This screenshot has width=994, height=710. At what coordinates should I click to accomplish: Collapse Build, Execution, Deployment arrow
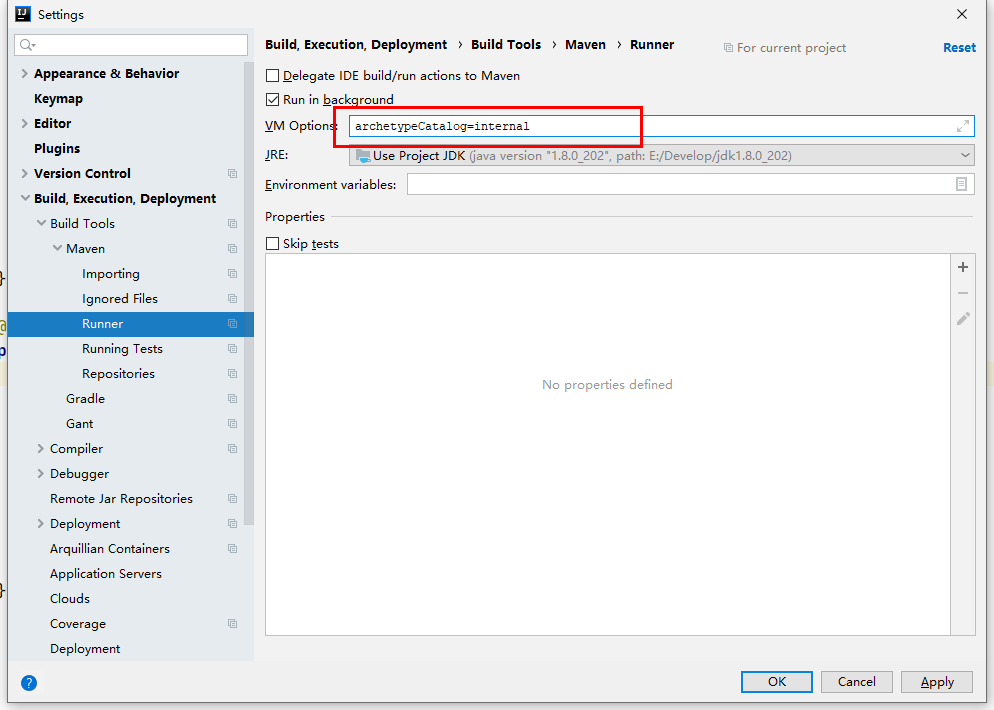pyautogui.click(x=25, y=198)
